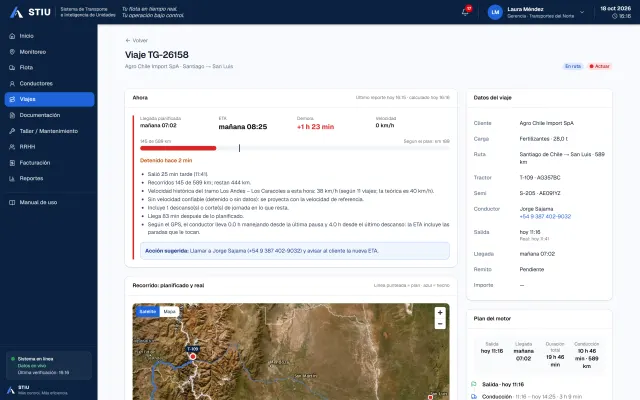Click the Sistema en línea status card

(49, 365)
